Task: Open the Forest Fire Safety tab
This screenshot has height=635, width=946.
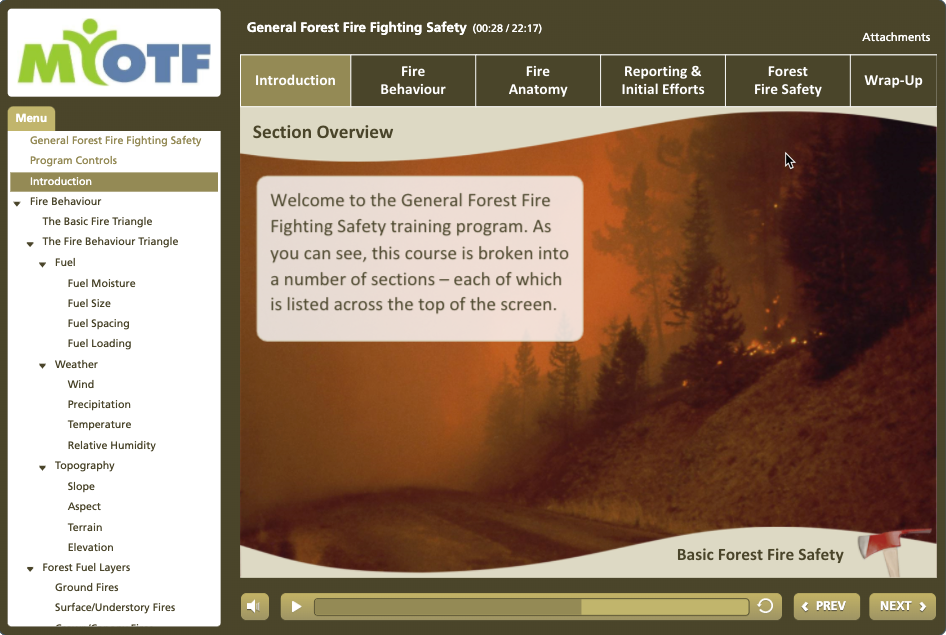Action: tap(787, 80)
